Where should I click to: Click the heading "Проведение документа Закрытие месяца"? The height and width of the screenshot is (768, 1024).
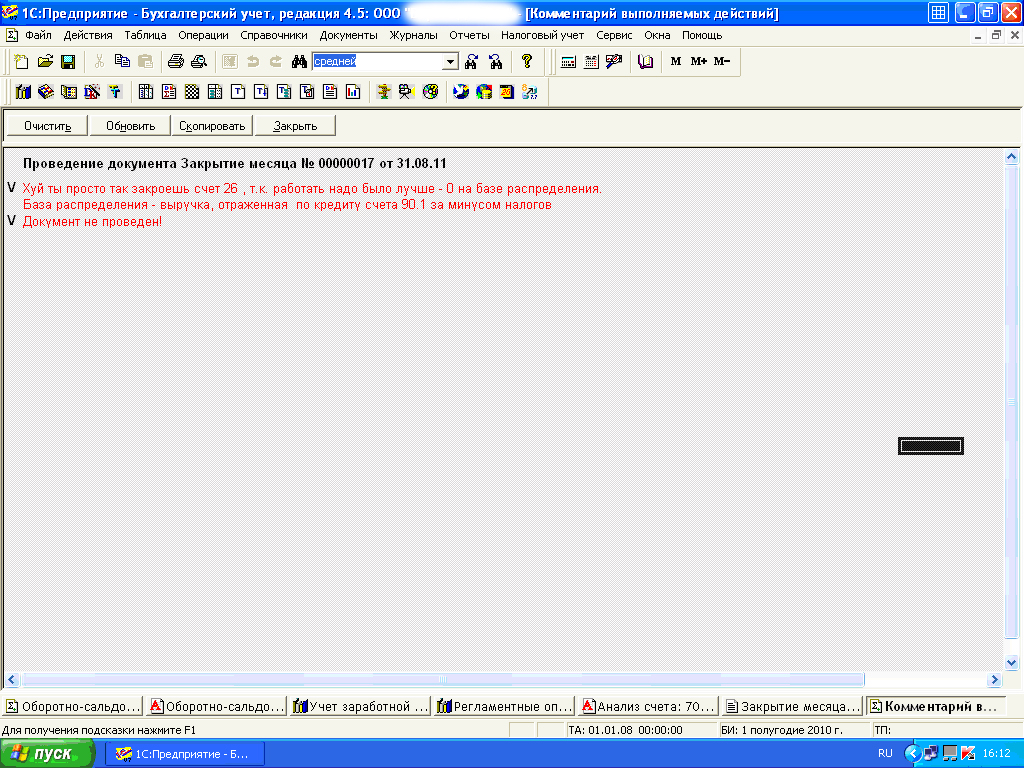160,163
